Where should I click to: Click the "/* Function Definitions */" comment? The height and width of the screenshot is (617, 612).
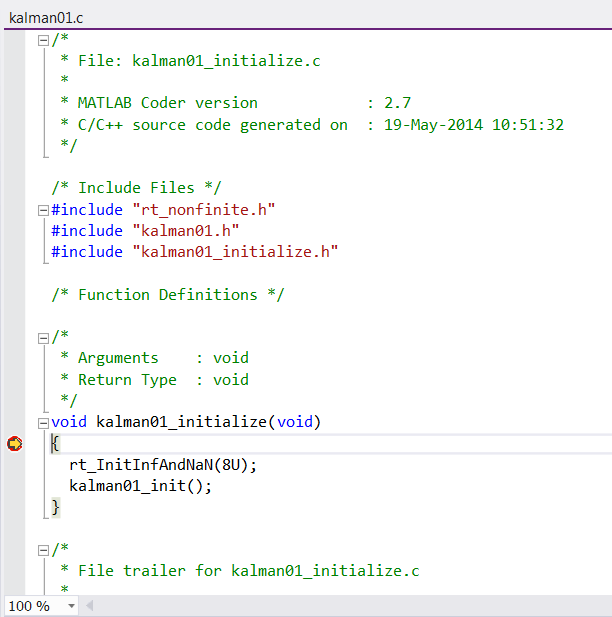click(x=168, y=295)
